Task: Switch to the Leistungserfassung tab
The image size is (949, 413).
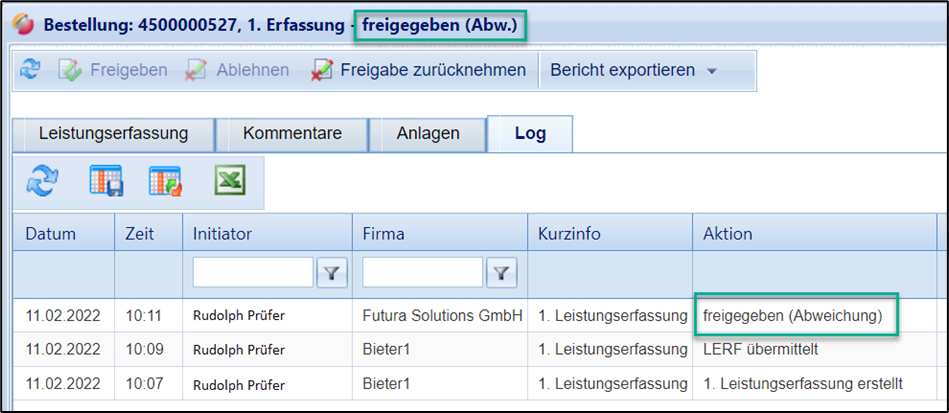Action: point(113,133)
